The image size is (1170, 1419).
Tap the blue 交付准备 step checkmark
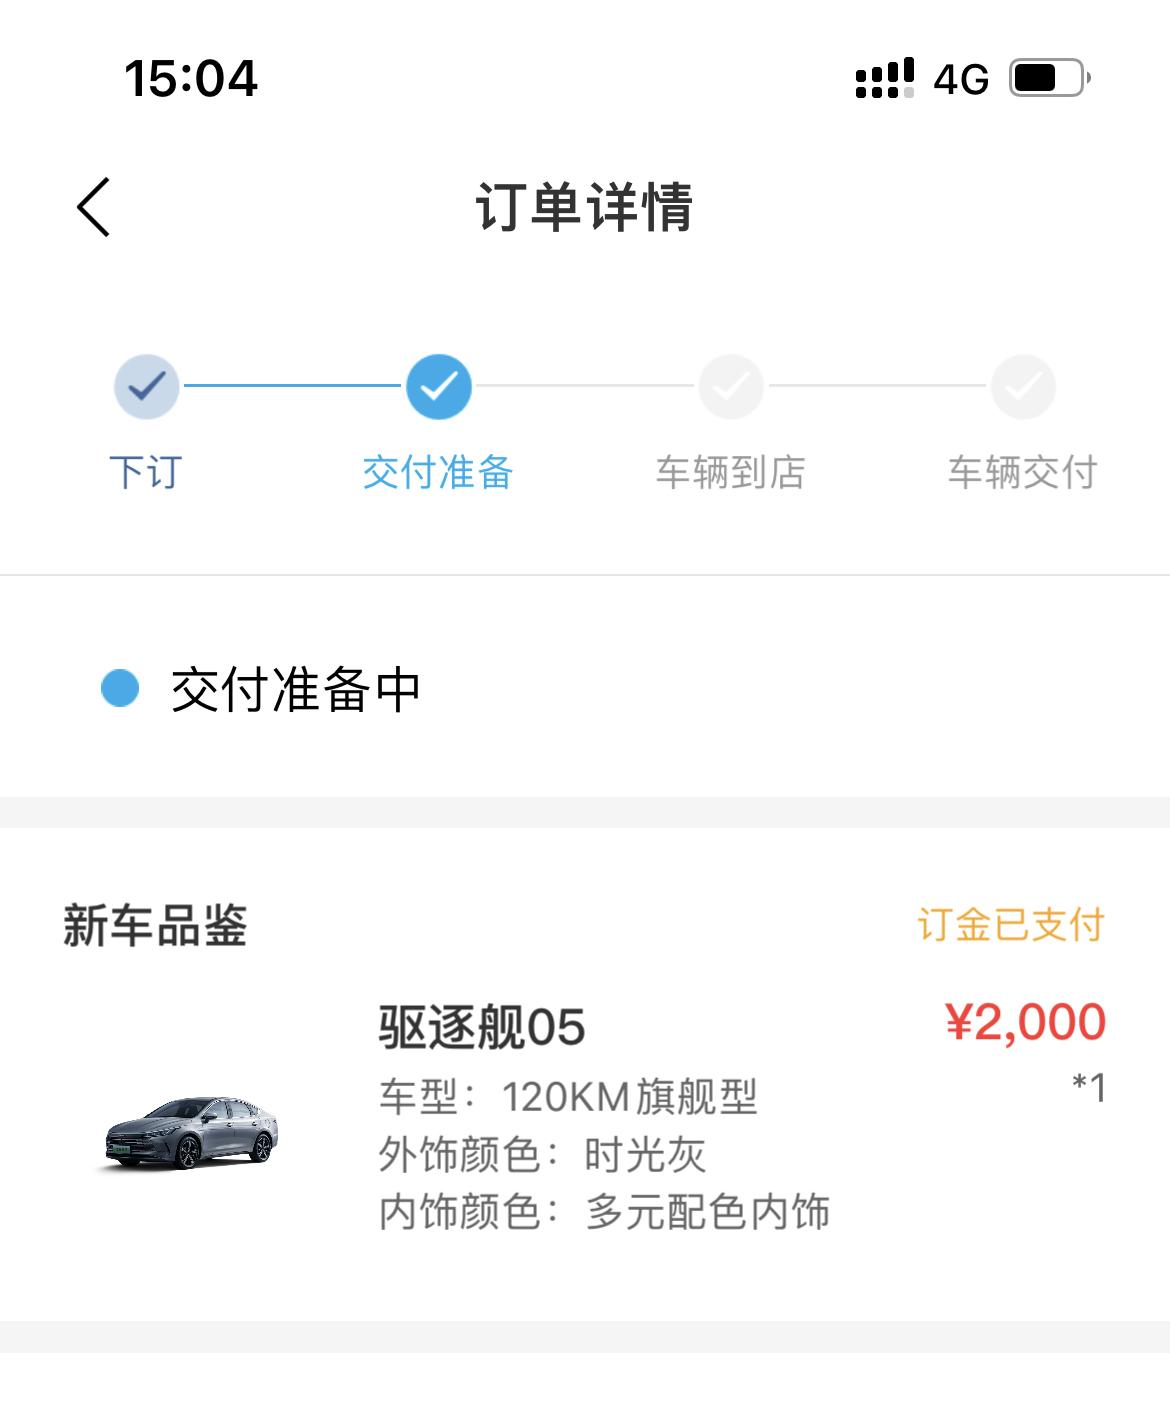click(x=439, y=386)
